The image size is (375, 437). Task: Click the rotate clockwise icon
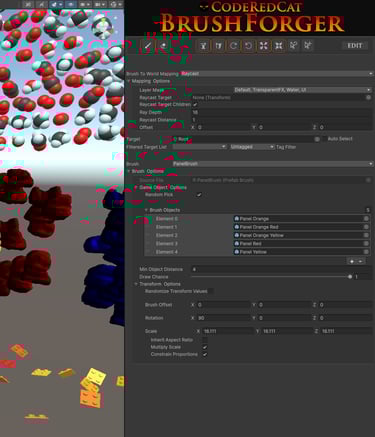(233, 46)
